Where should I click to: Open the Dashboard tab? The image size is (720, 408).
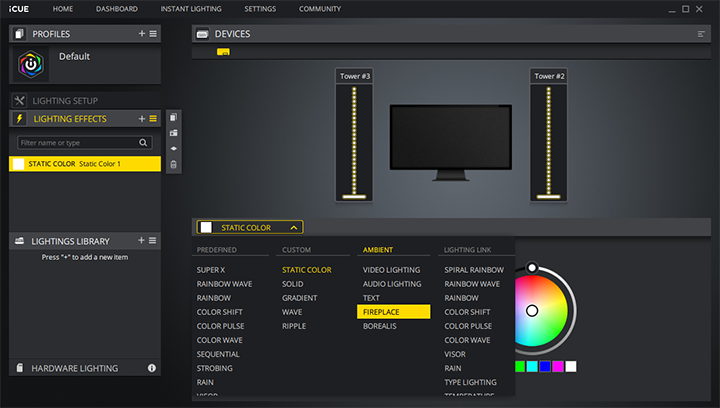117,9
